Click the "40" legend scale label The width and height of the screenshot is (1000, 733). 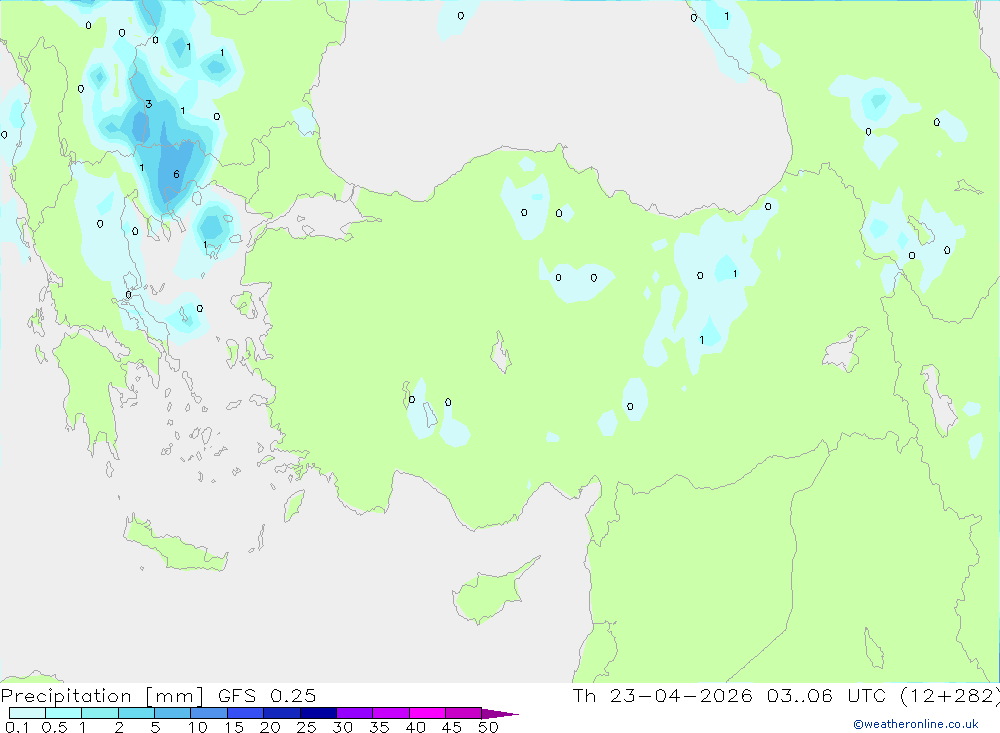tap(415, 727)
